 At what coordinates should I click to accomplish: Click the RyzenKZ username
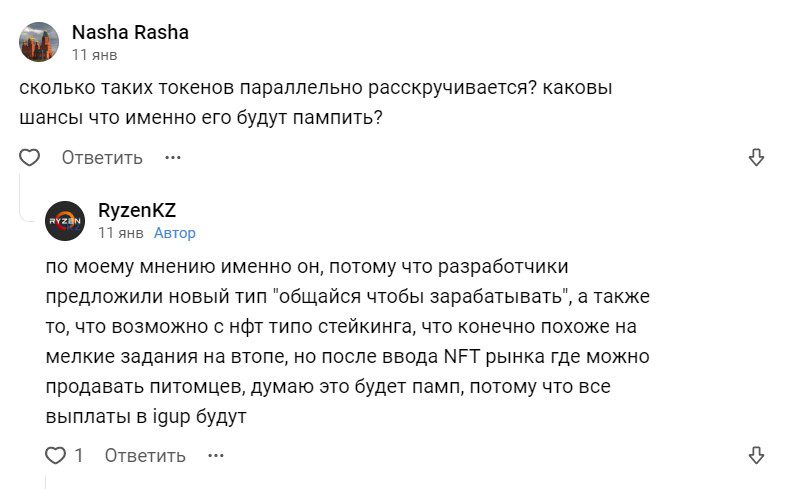(x=137, y=210)
